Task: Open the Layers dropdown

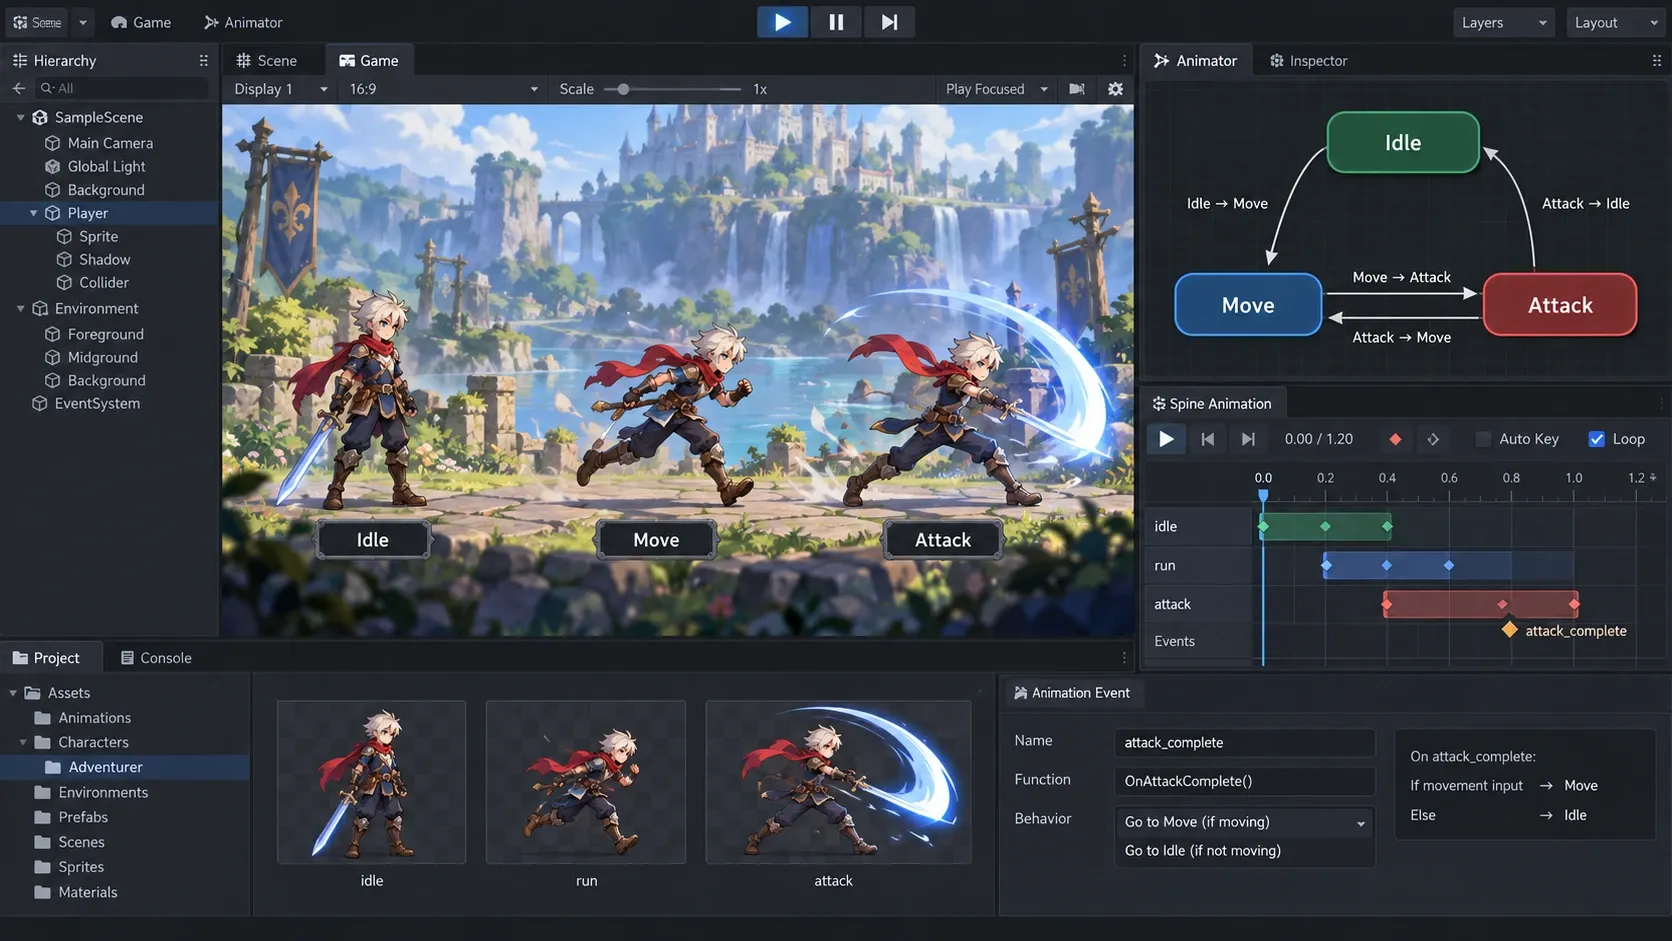Action: 1503,22
